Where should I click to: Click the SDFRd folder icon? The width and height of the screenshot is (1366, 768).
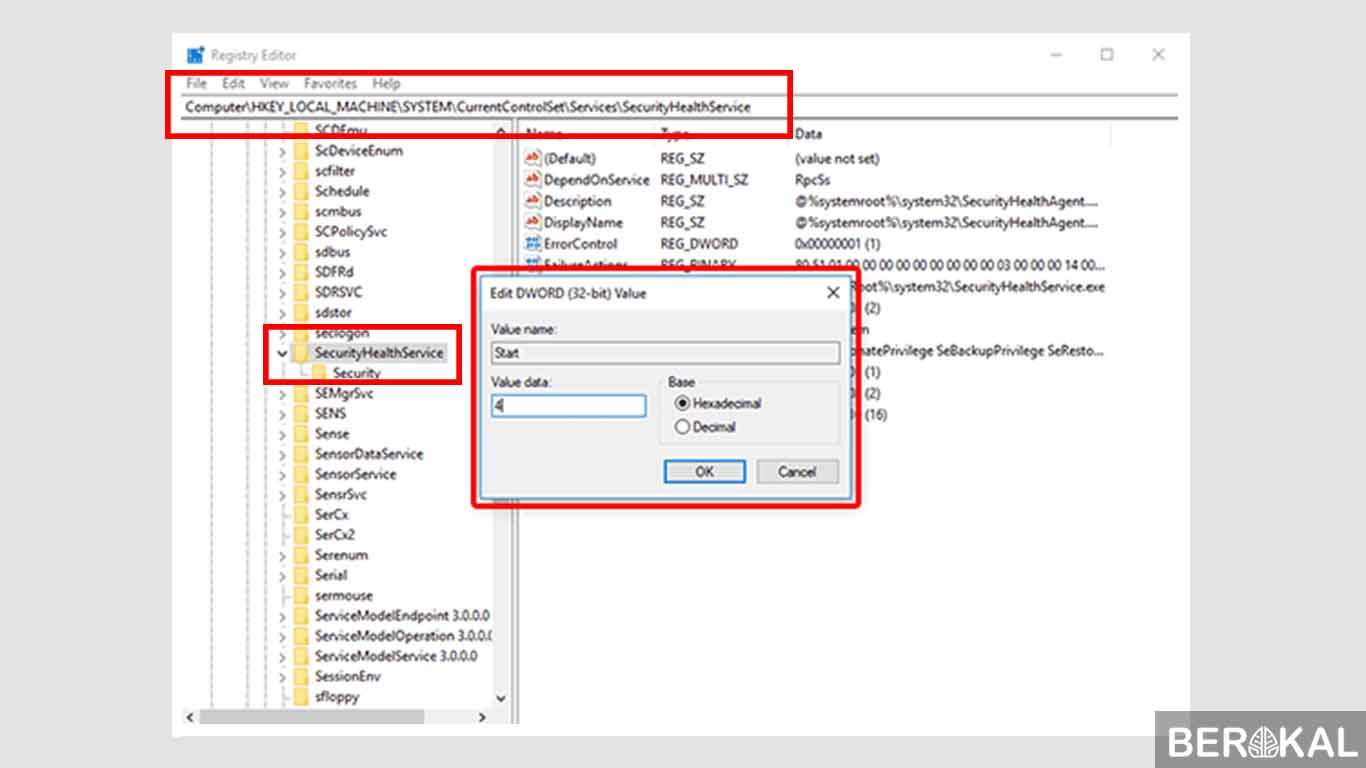point(301,272)
